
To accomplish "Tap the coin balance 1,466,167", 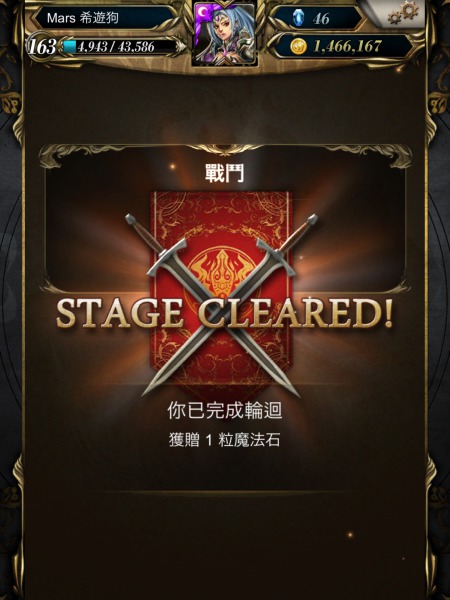I will [x=347, y=47].
